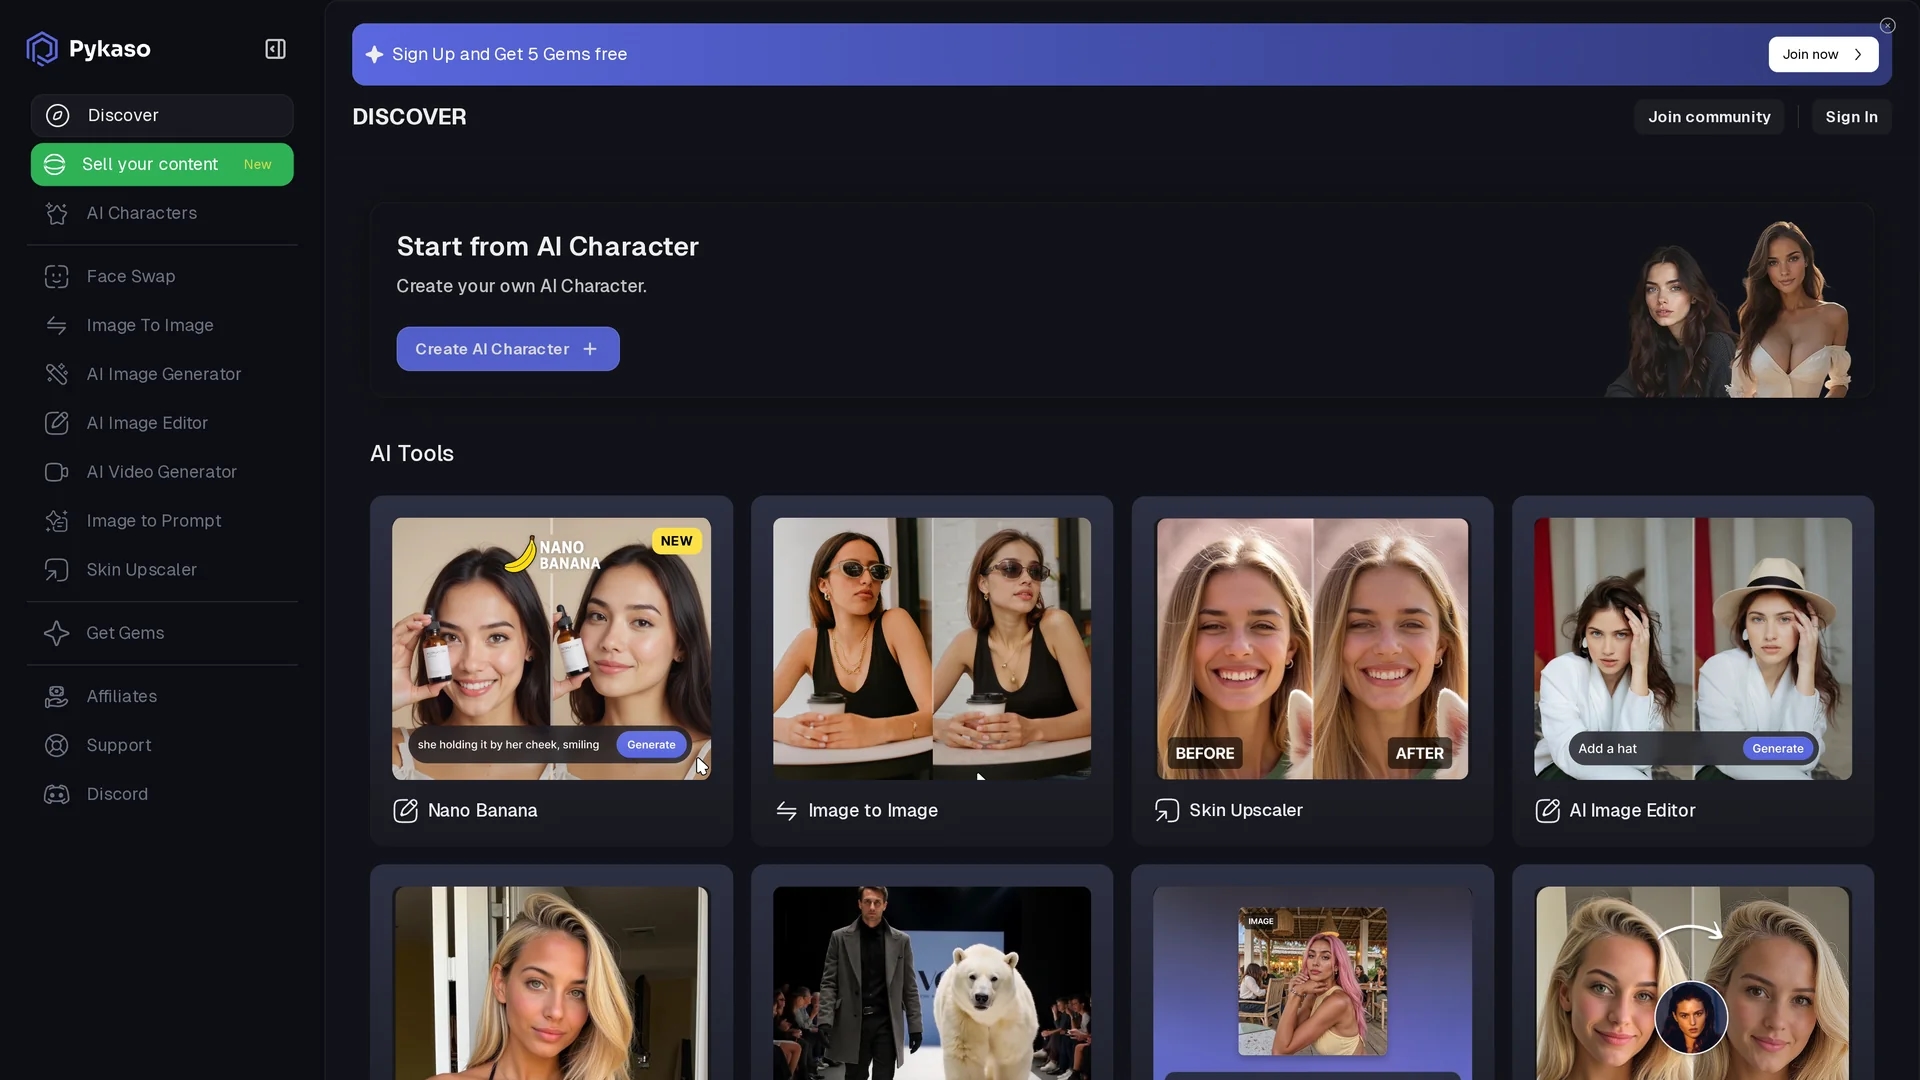
Task: Open the Discover menu item
Action: point(162,116)
